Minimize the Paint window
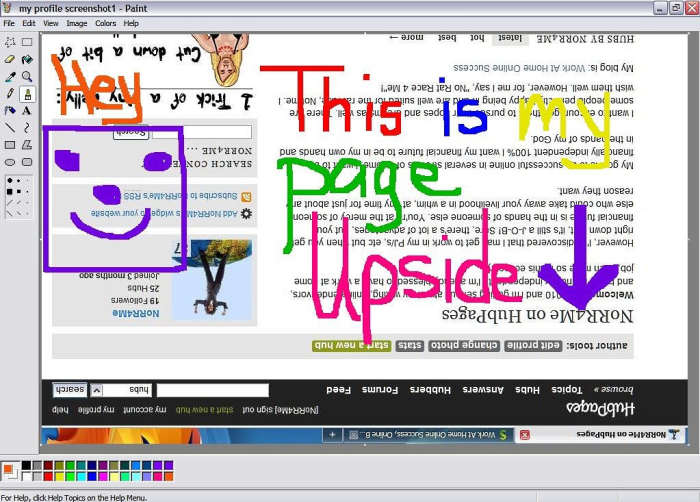 660,8
